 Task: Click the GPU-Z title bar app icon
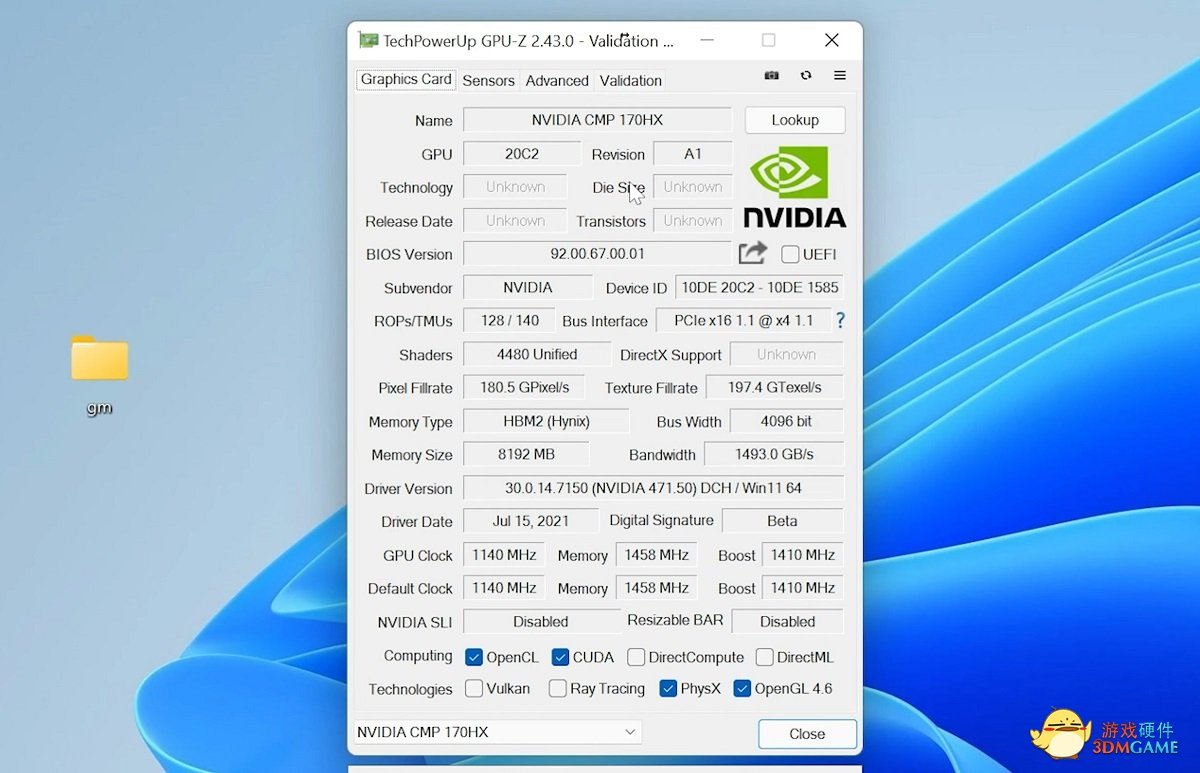tap(368, 41)
